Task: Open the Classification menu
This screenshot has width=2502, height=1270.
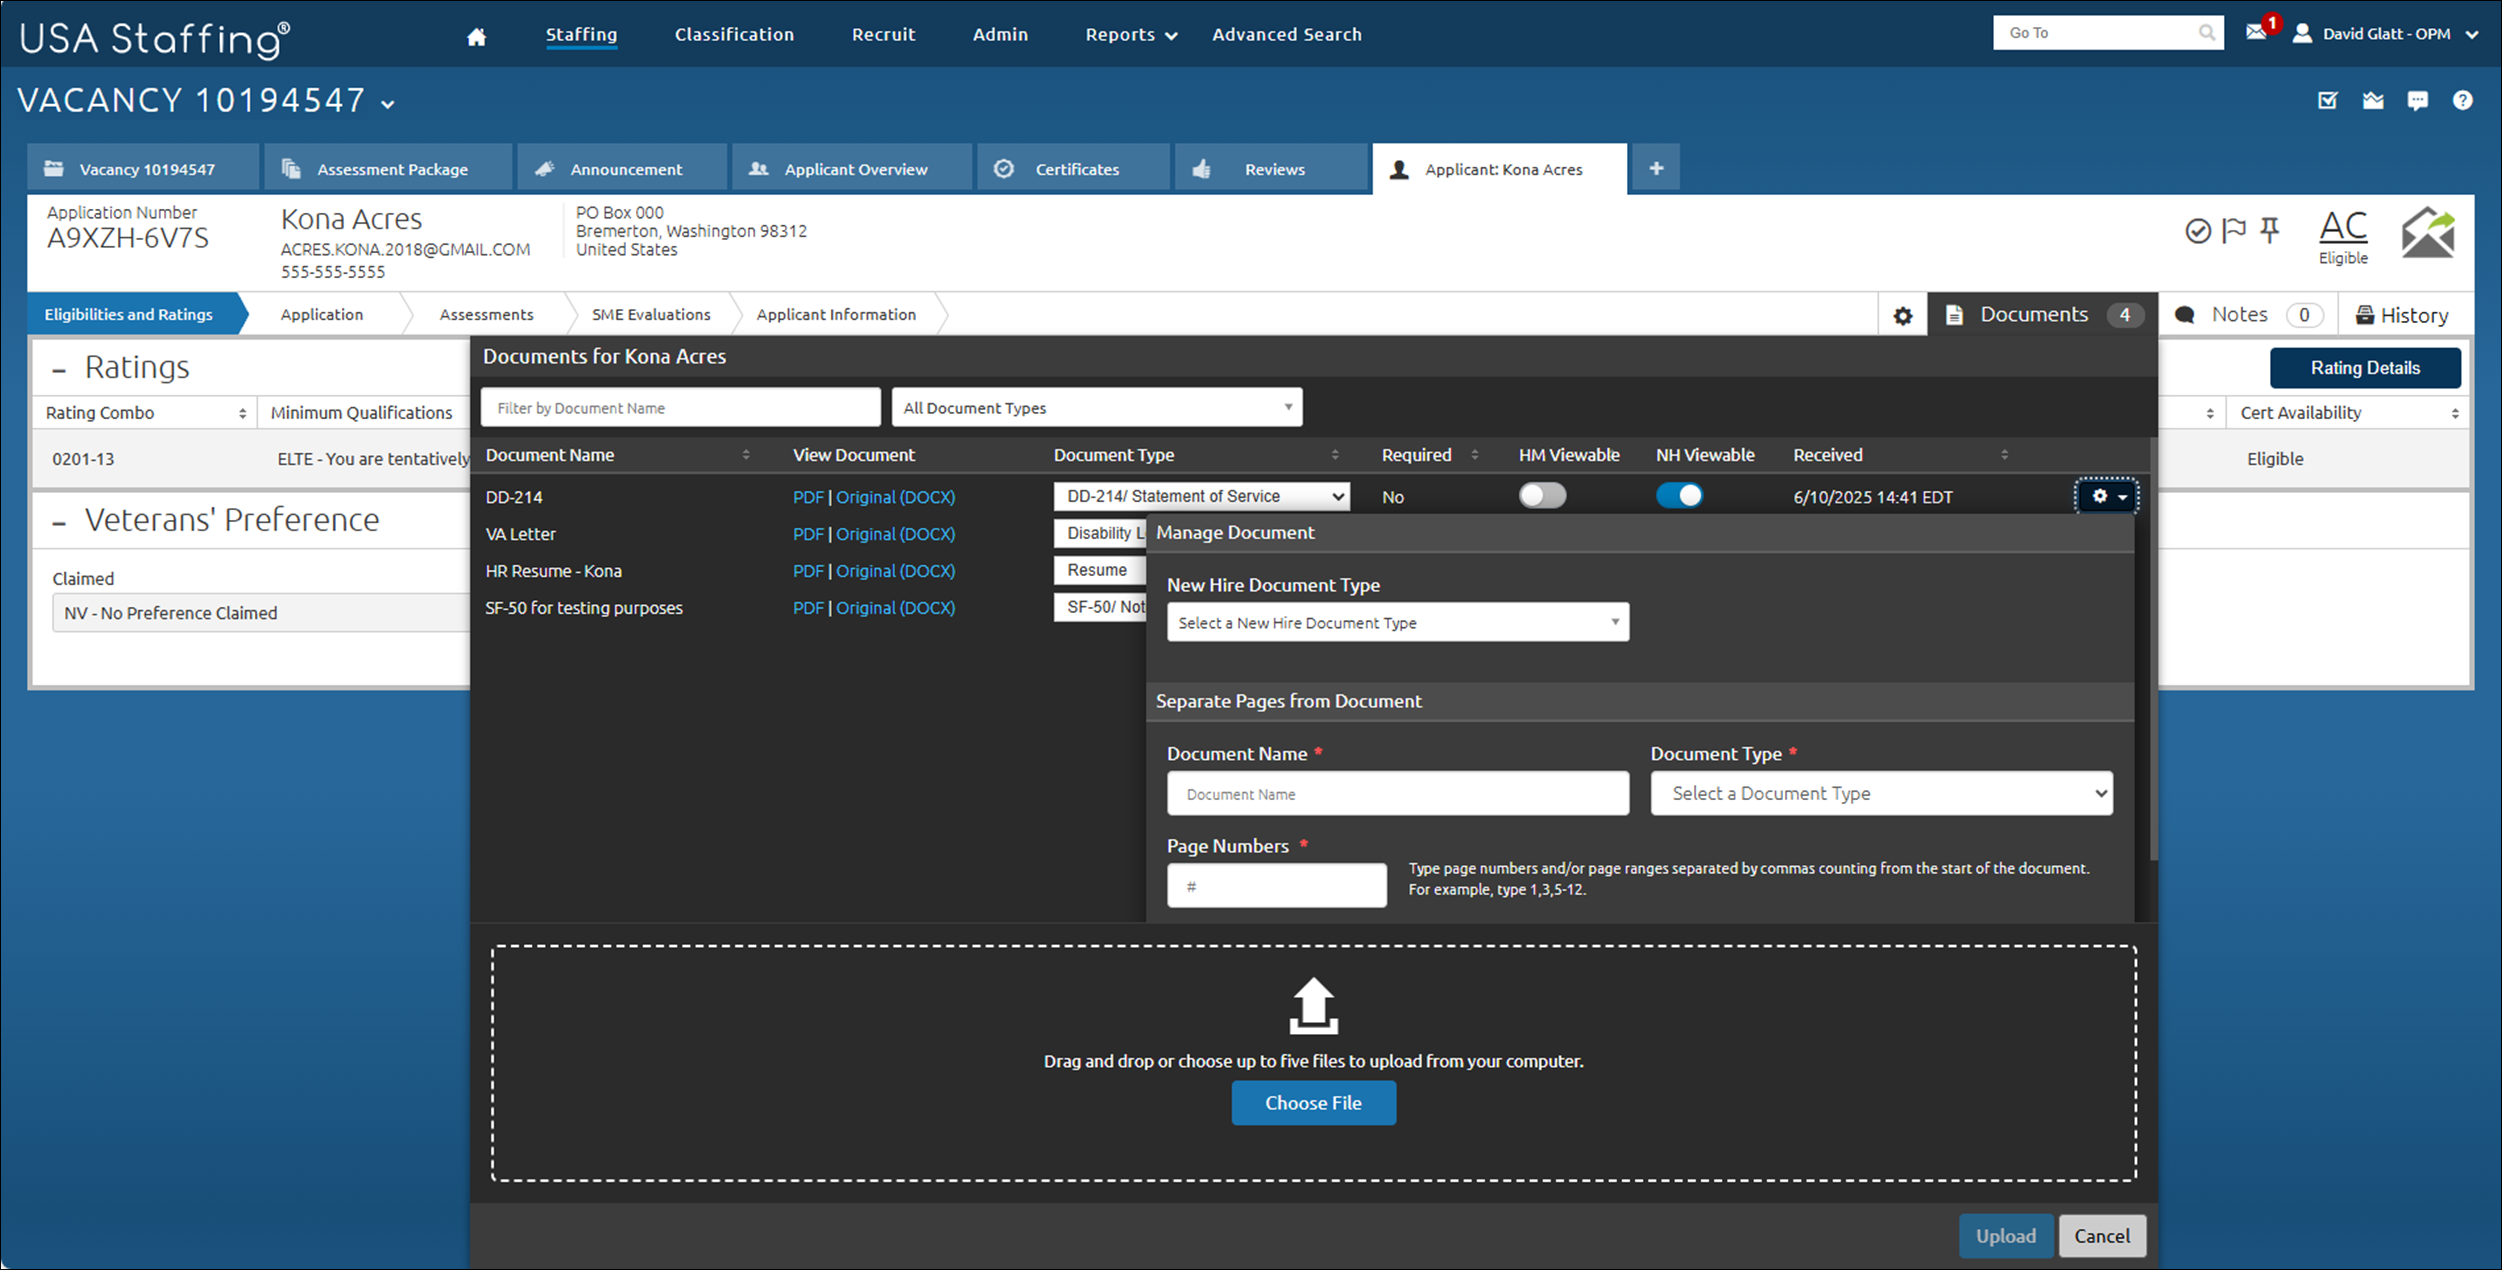Action: click(734, 35)
